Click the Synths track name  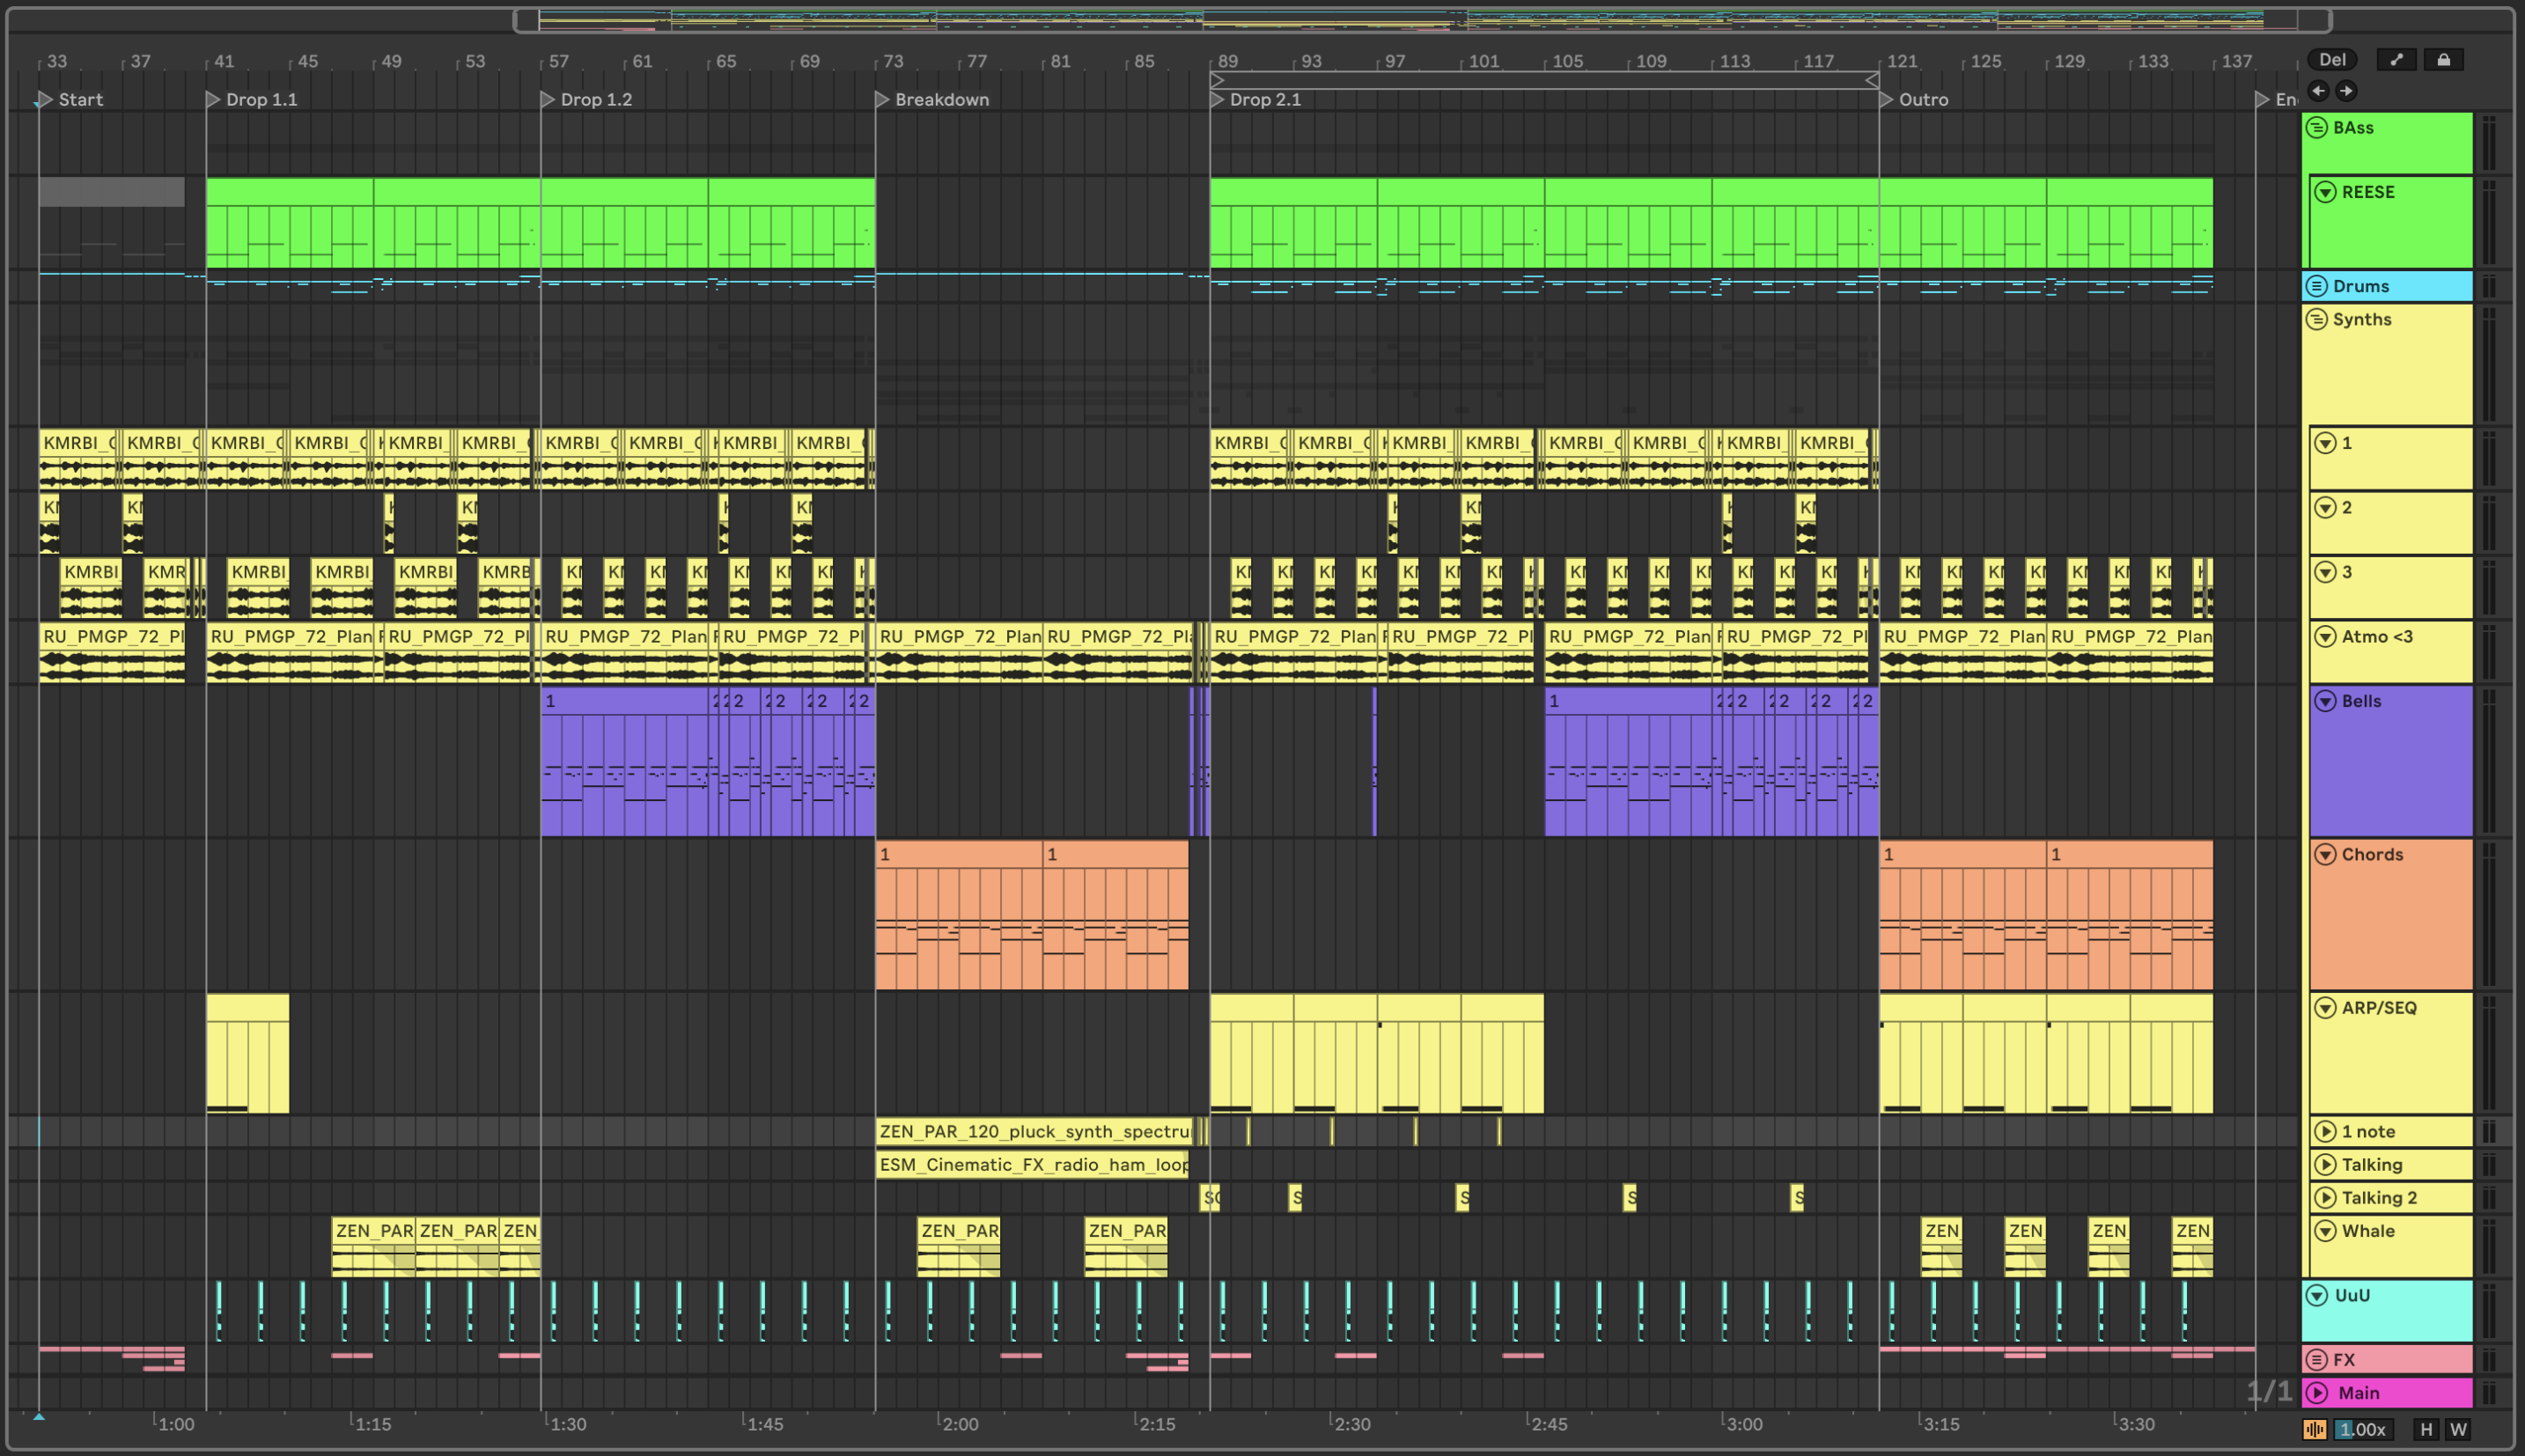2362,319
